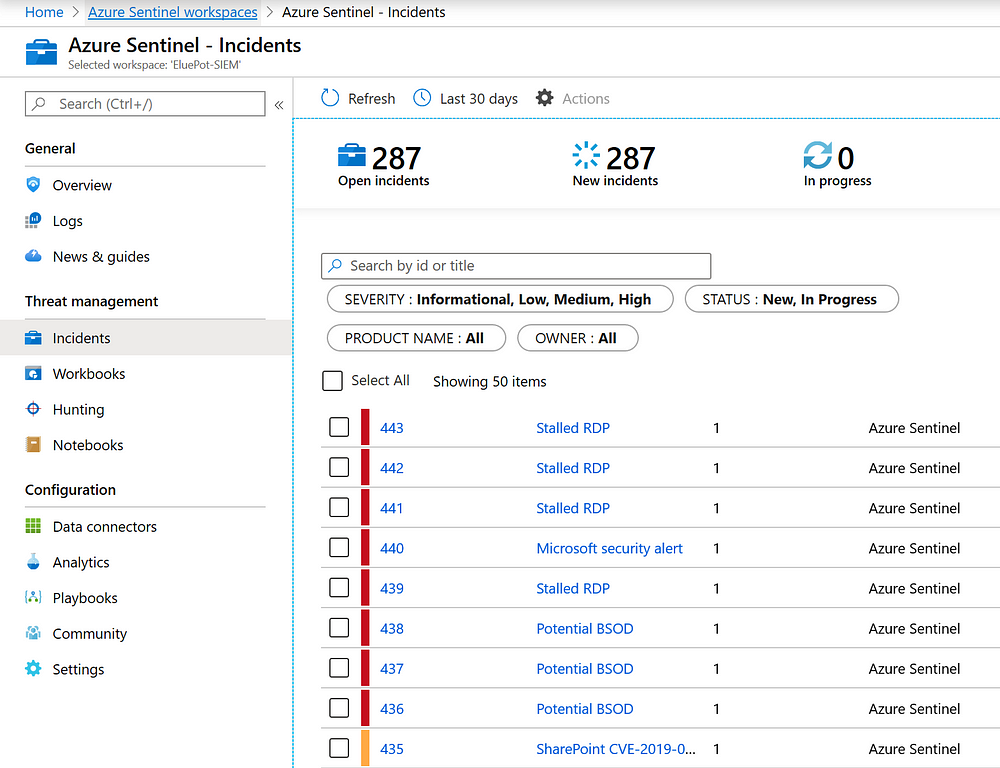
Task: Click the Azure Sentinel briefcase header icon
Action: [41, 52]
